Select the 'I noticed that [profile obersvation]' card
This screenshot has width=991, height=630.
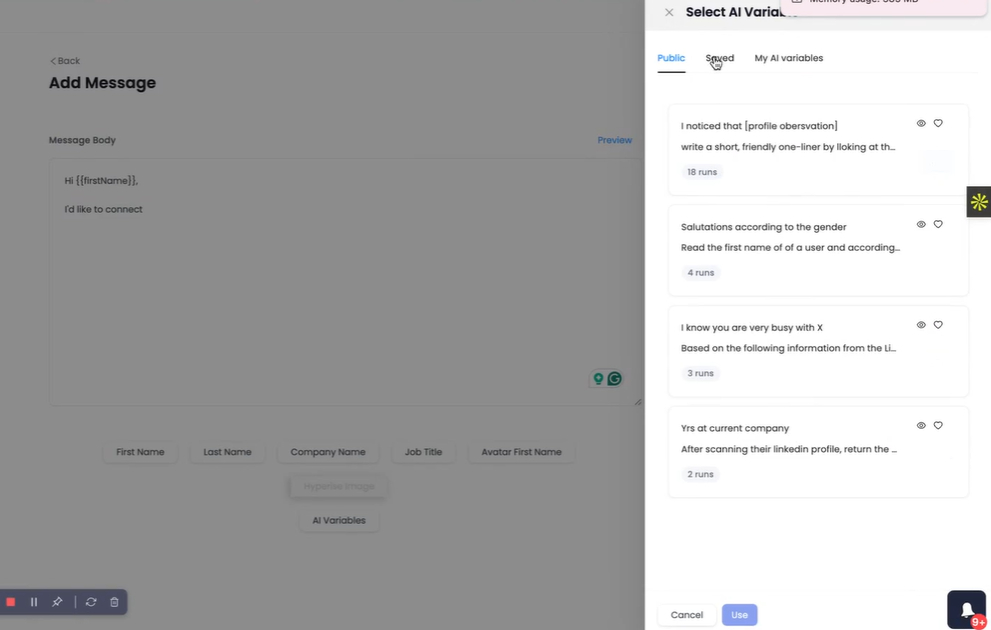tap(818, 150)
